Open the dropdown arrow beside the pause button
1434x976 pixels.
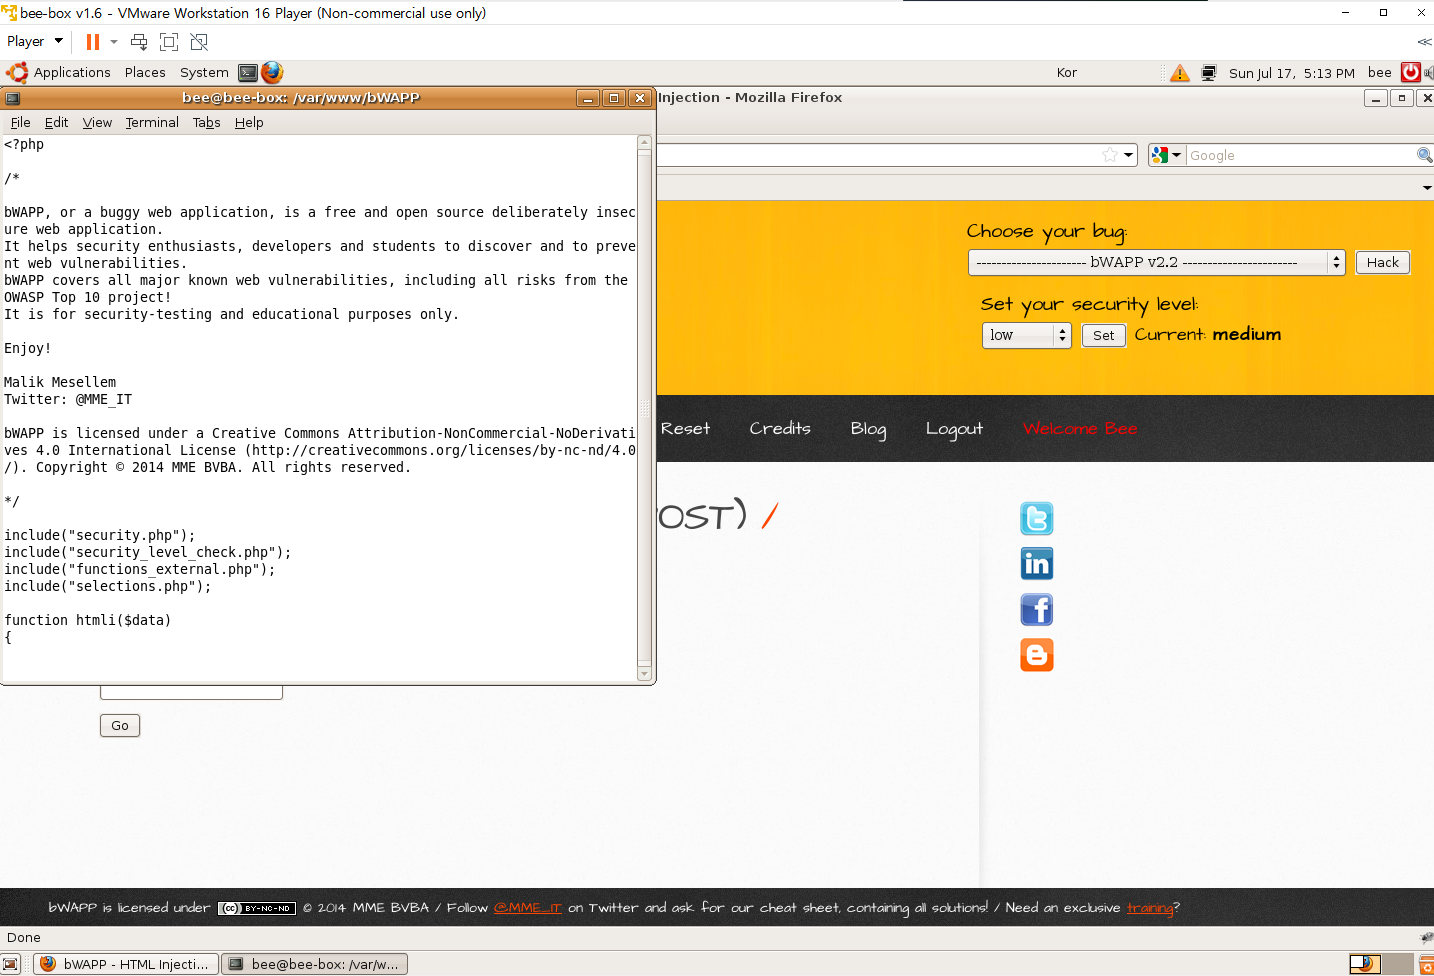point(114,42)
